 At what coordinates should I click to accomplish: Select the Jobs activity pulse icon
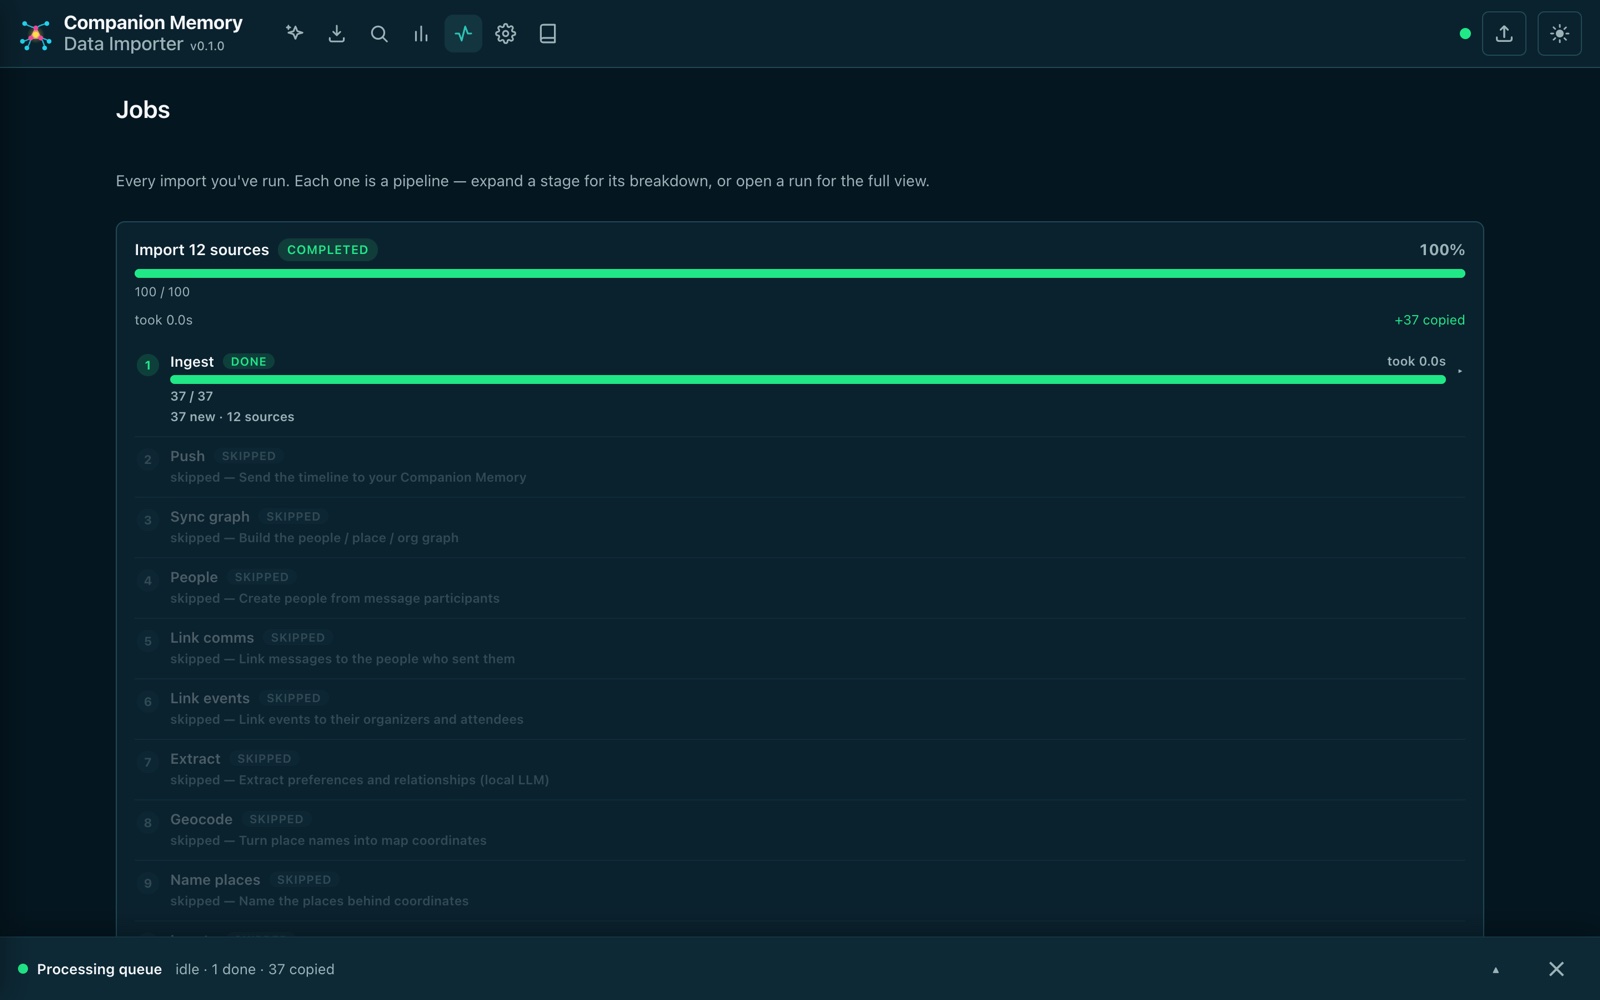pyautogui.click(x=463, y=34)
